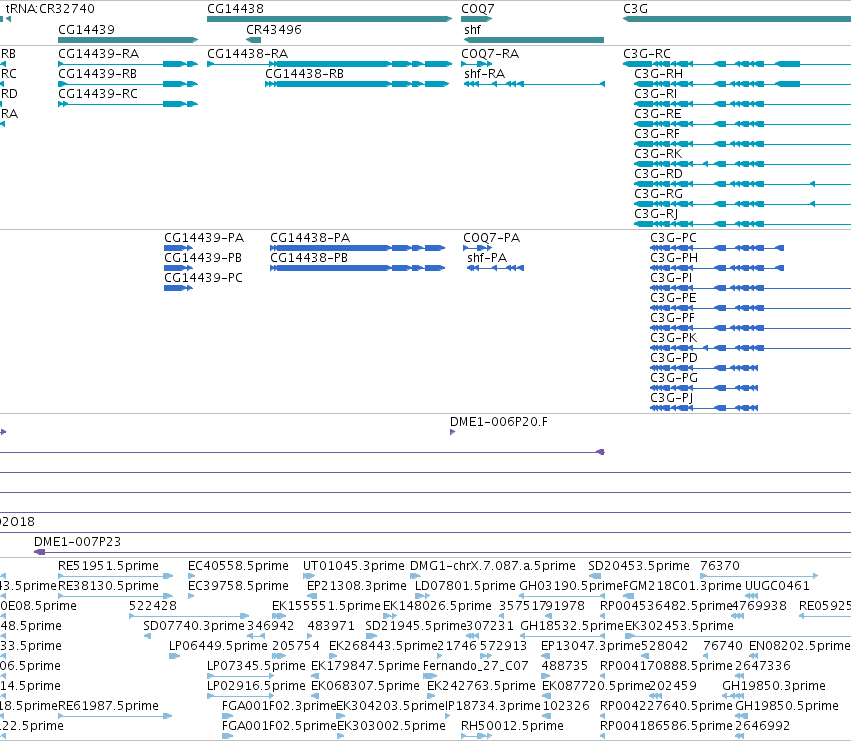Click protein label CG14438-PB
The width and height of the screenshot is (851, 741).
point(309,258)
